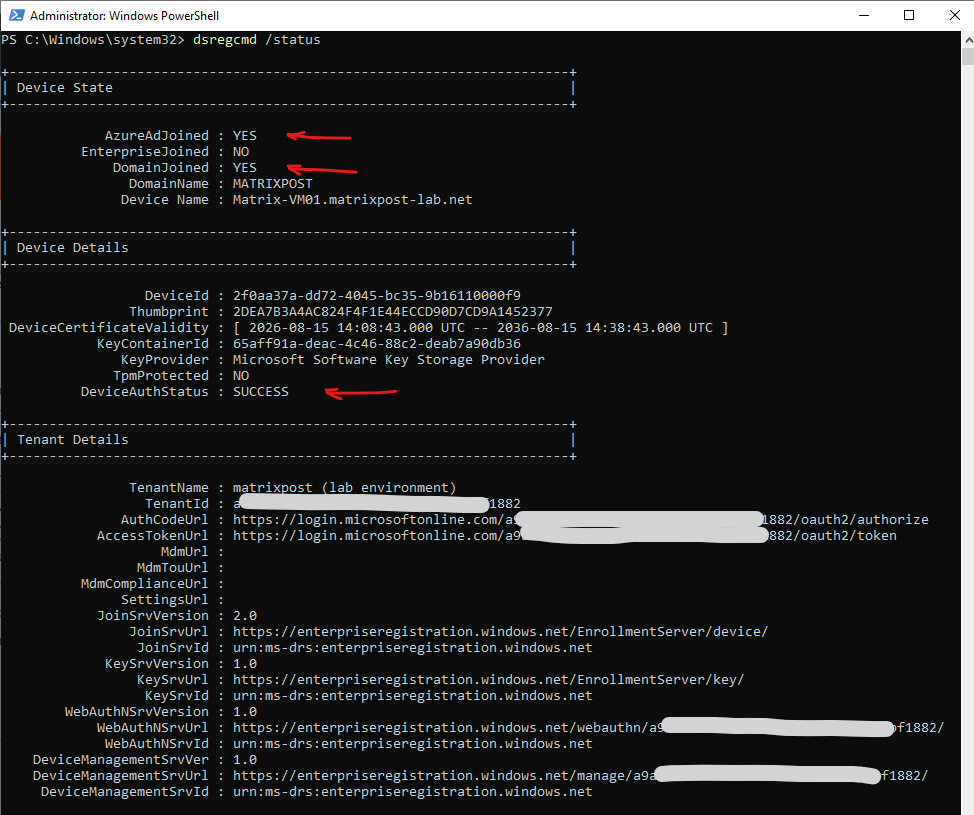Click the WebAuthNSrvId urn value
This screenshot has height=815, width=974.
[x=413, y=744]
